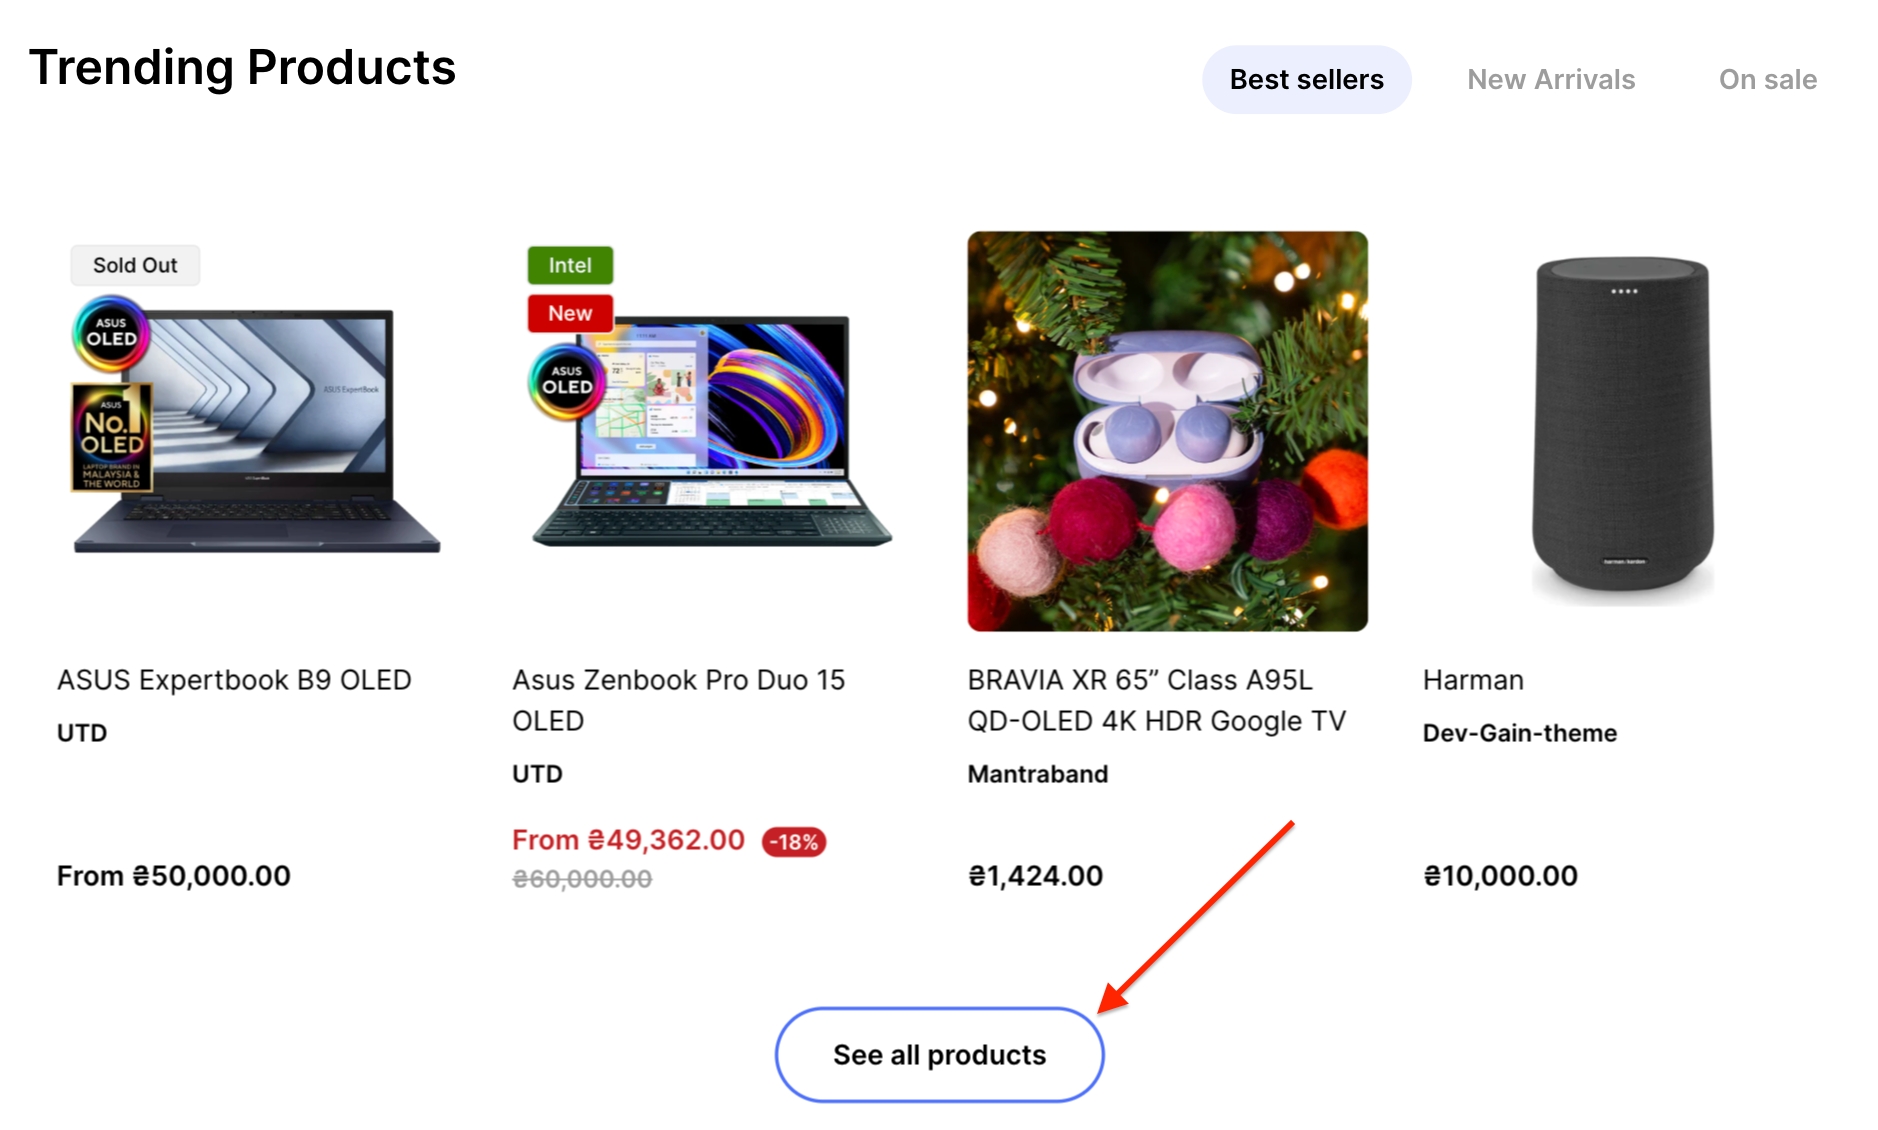
Task: Select the Best sellers tab
Action: 1305,80
